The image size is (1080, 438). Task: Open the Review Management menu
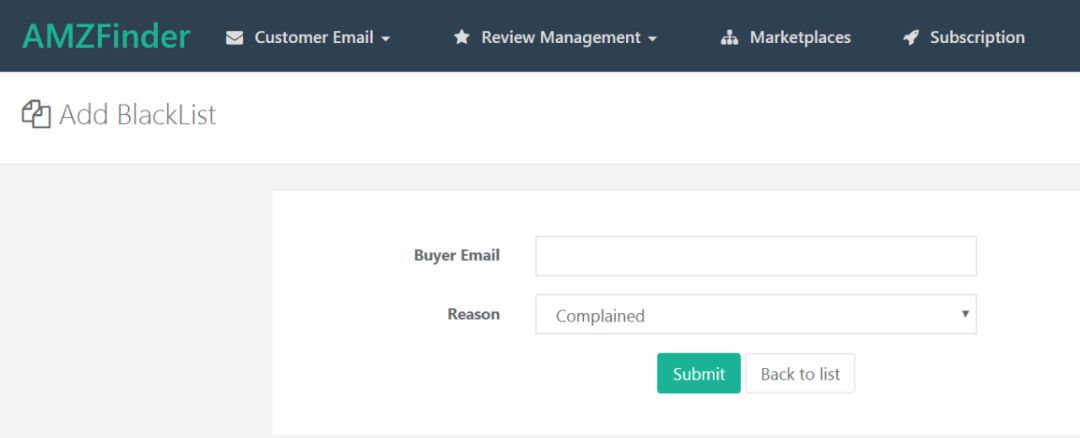point(560,37)
